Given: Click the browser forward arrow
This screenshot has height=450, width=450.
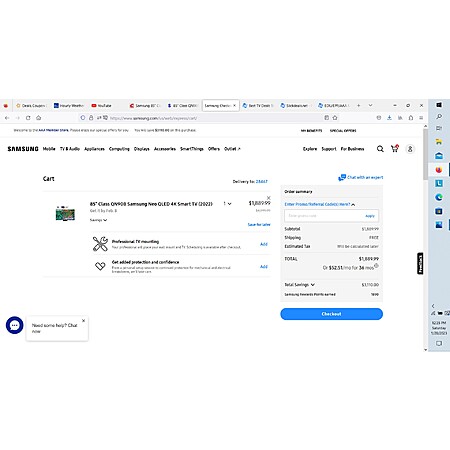Looking at the screenshot, I should pos(18,118).
